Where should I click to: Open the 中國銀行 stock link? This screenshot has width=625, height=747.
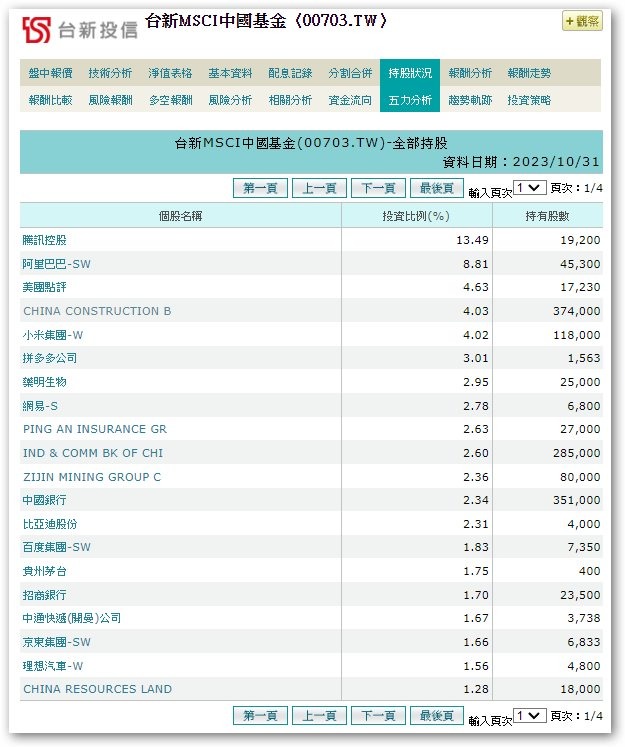coord(44,500)
